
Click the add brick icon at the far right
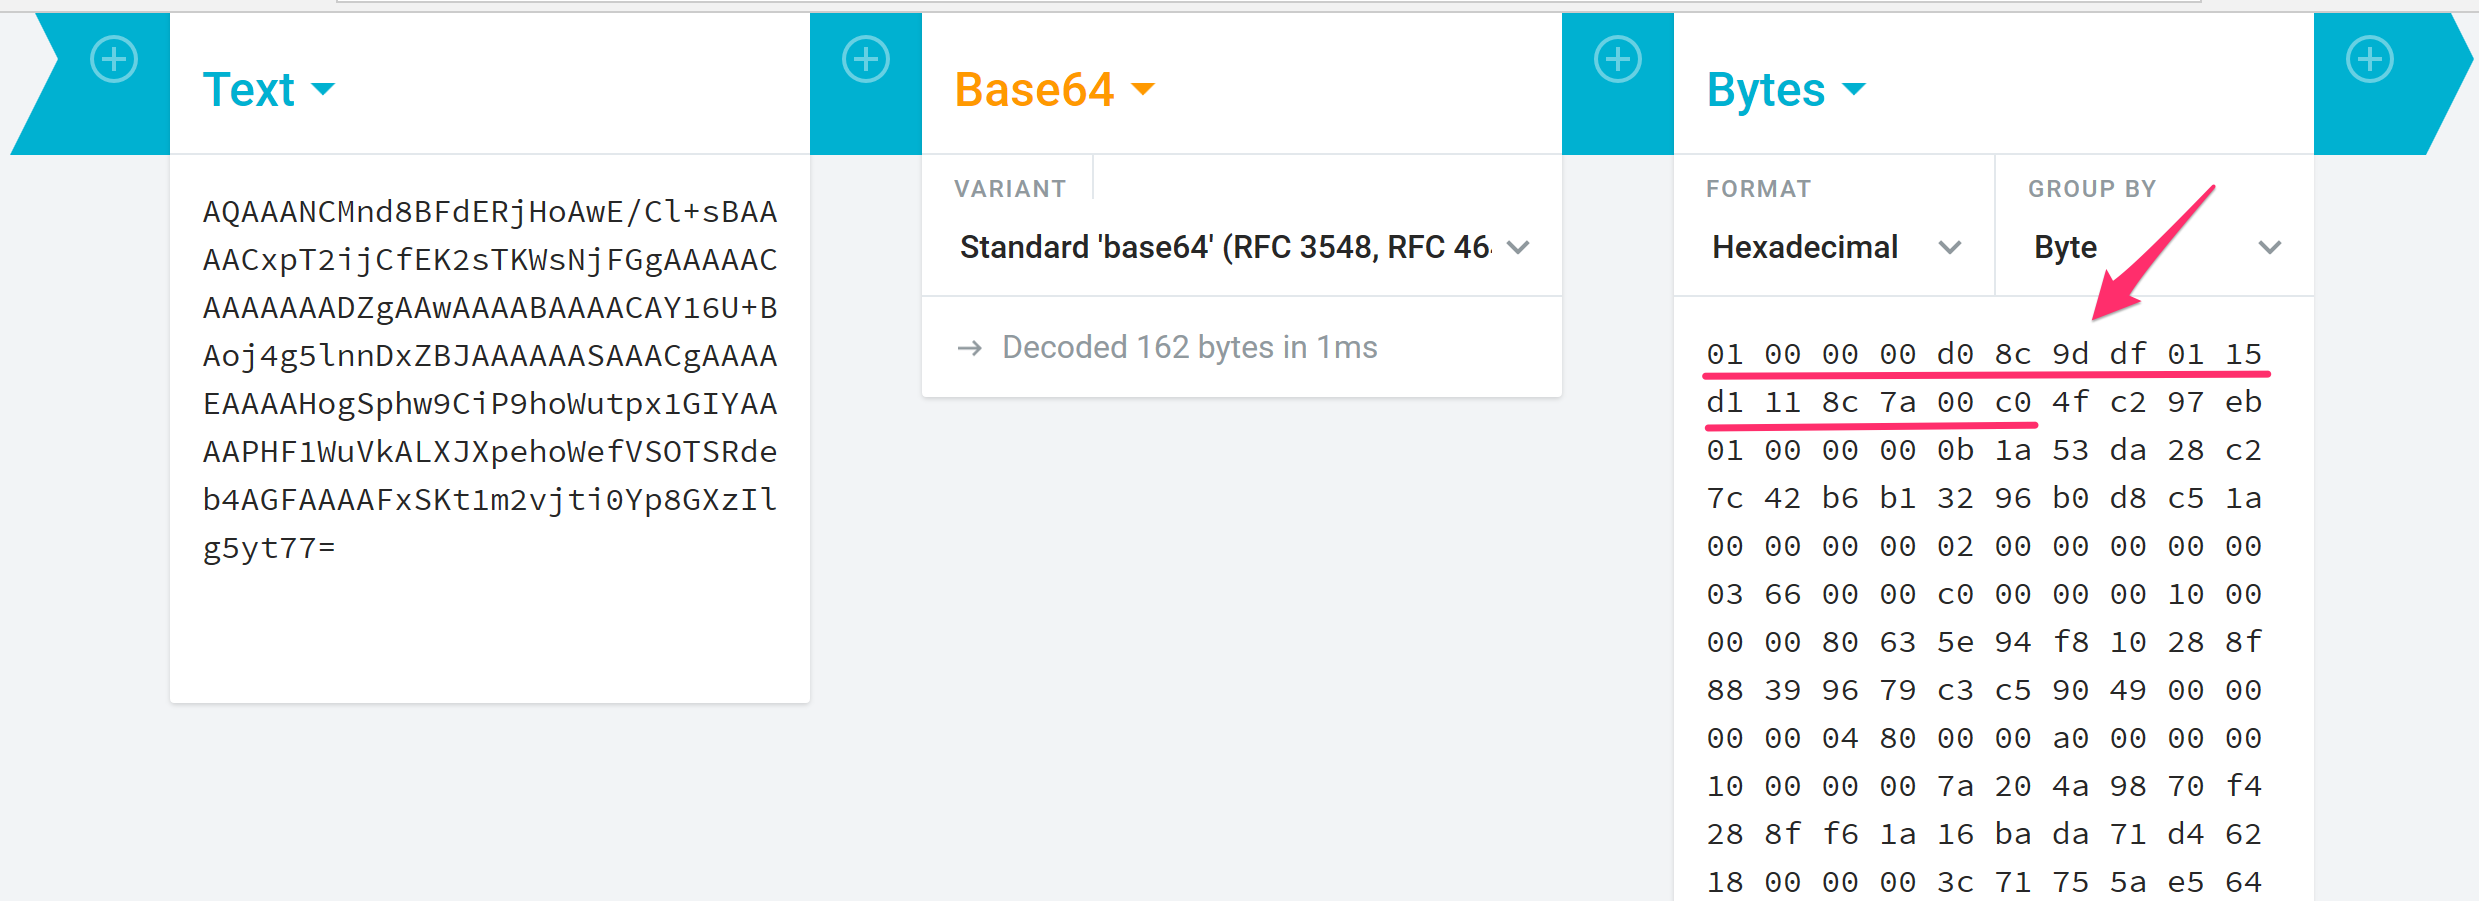click(x=2369, y=59)
